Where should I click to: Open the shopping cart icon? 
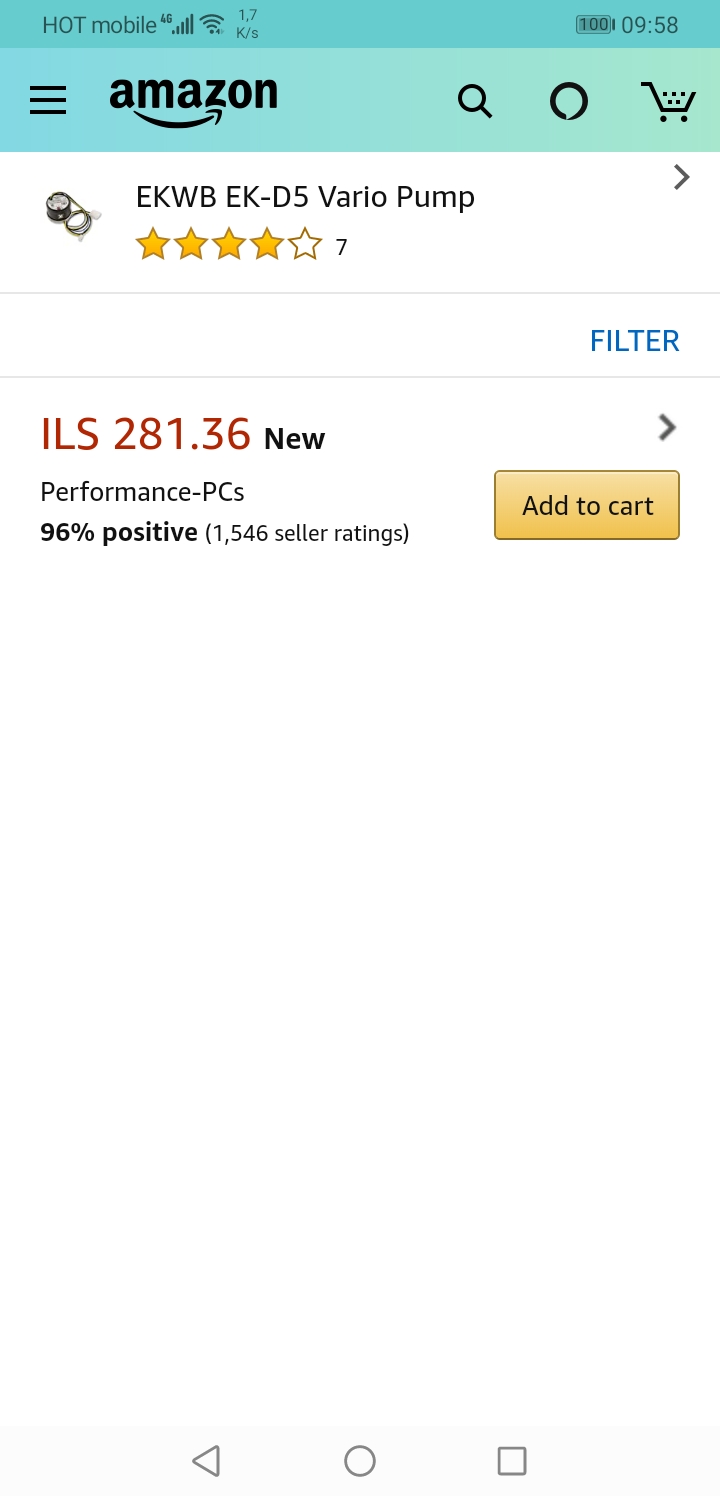pyautogui.click(x=667, y=101)
